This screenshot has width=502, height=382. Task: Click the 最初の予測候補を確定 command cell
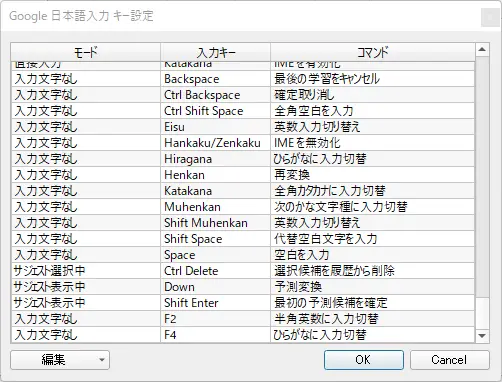click(x=373, y=303)
